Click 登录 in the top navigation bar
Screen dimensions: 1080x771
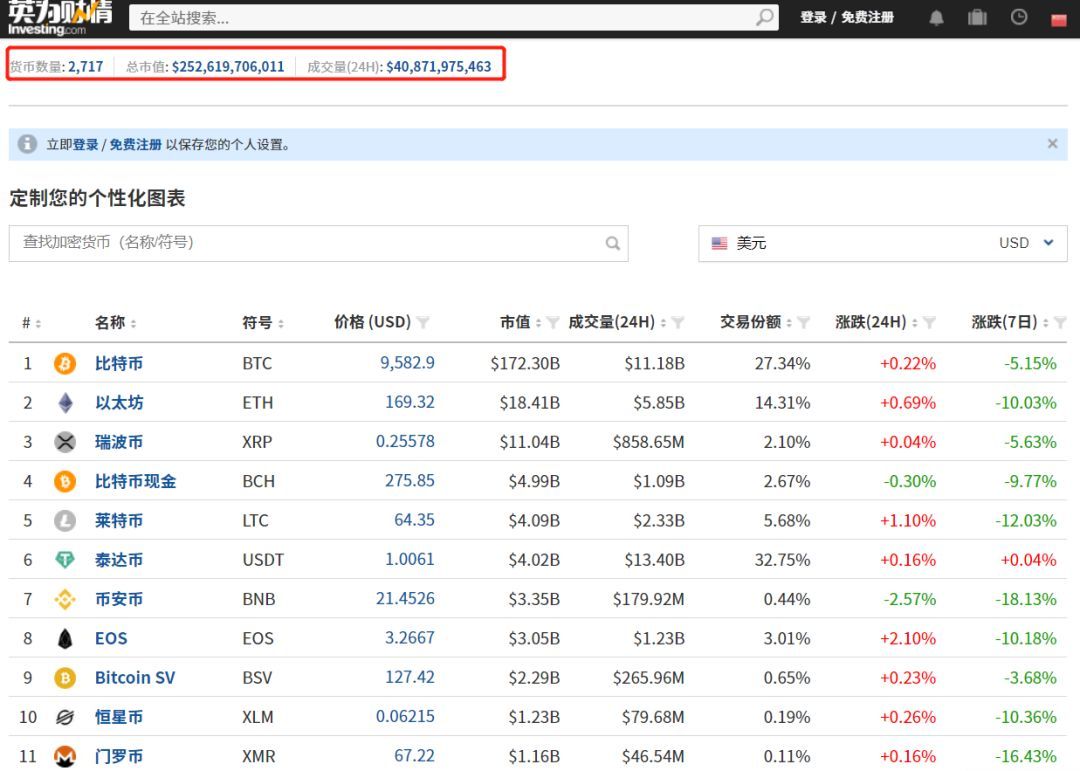[813, 17]
